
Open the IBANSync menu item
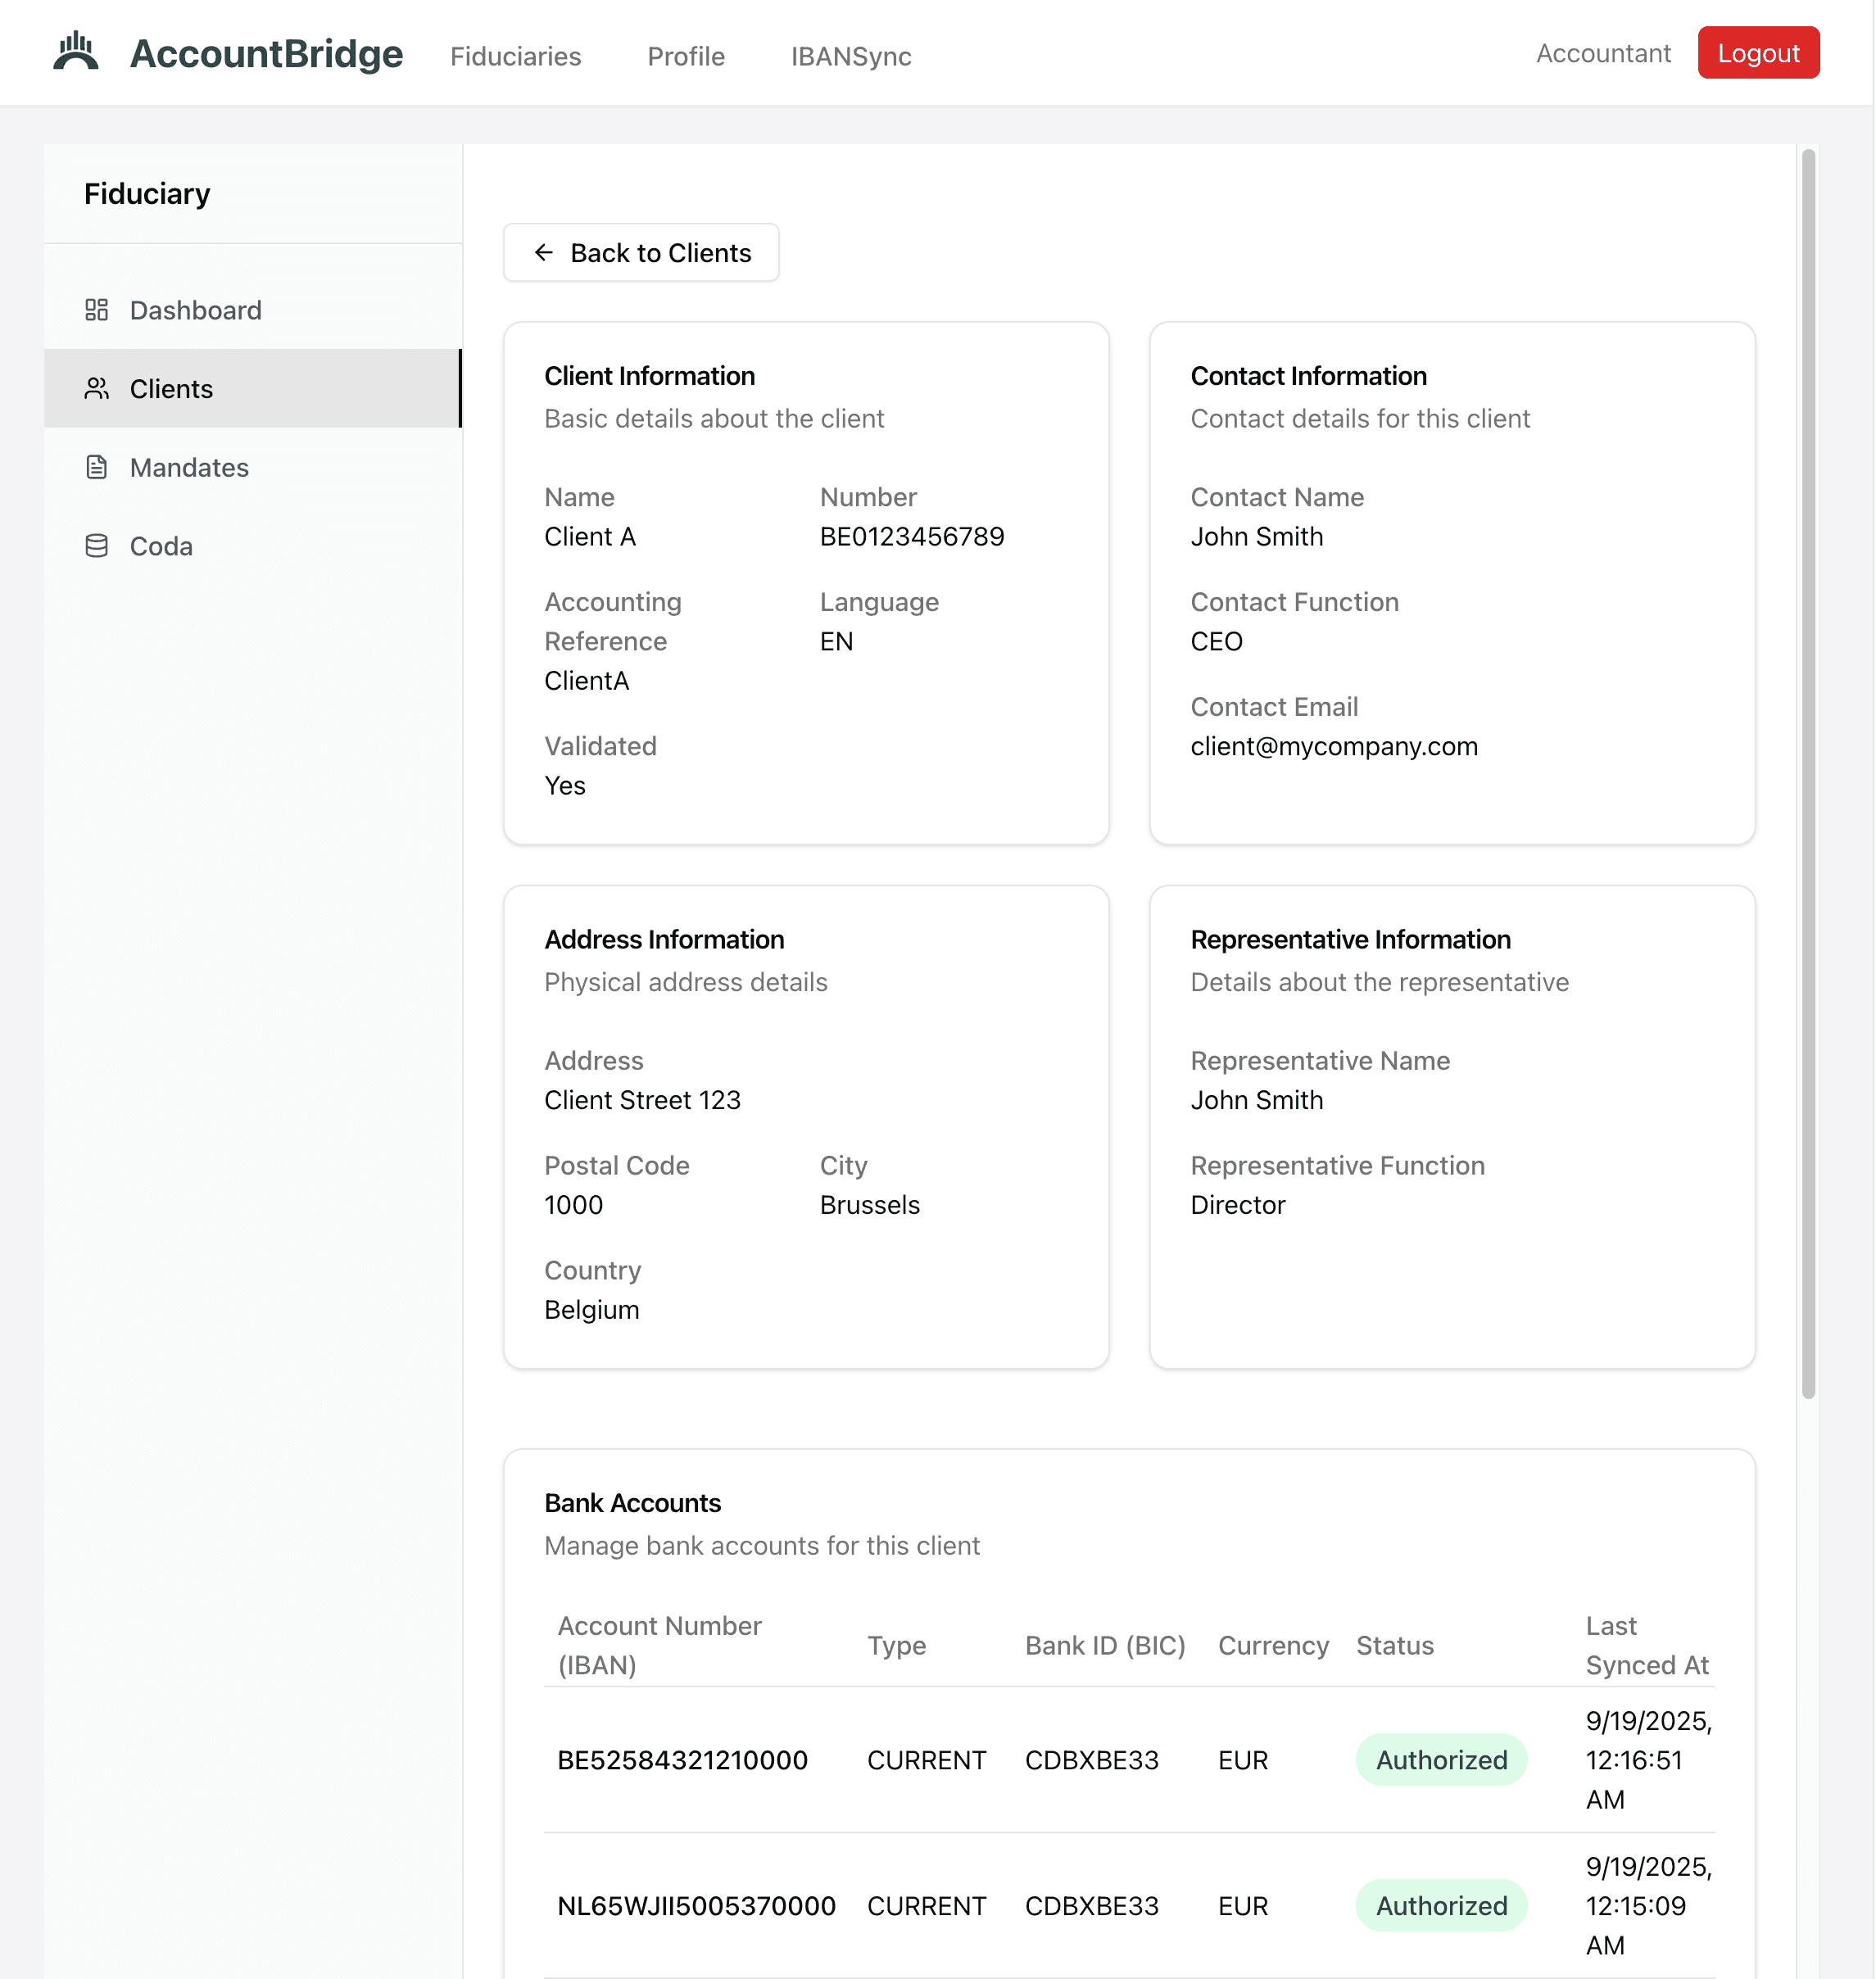tap(851, 56)
